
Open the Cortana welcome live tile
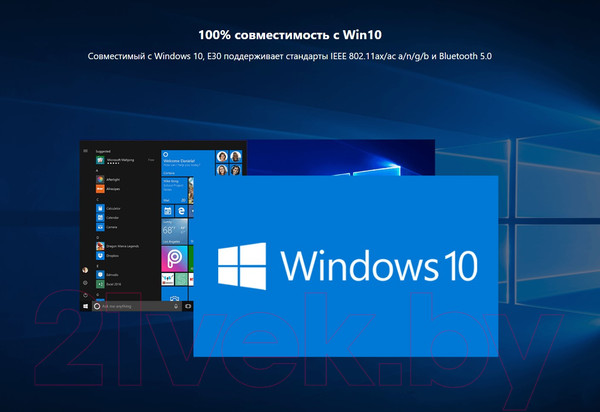tap(188, 163)
